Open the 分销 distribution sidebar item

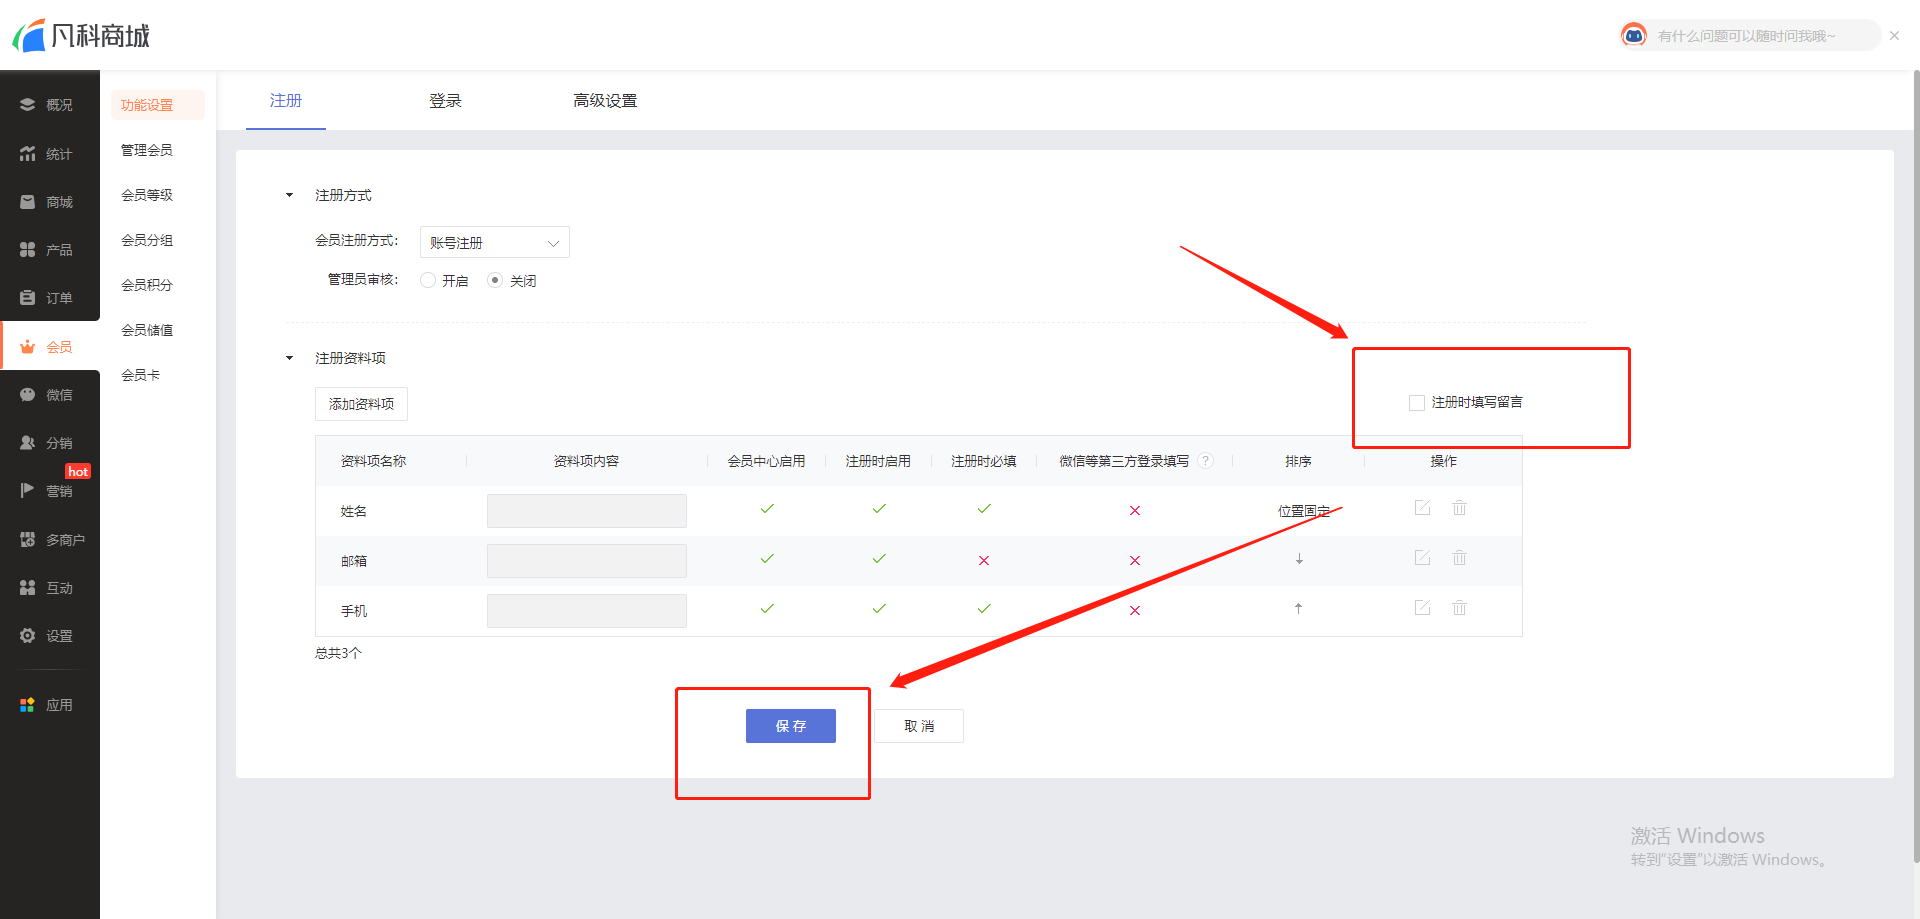point(46,443)
